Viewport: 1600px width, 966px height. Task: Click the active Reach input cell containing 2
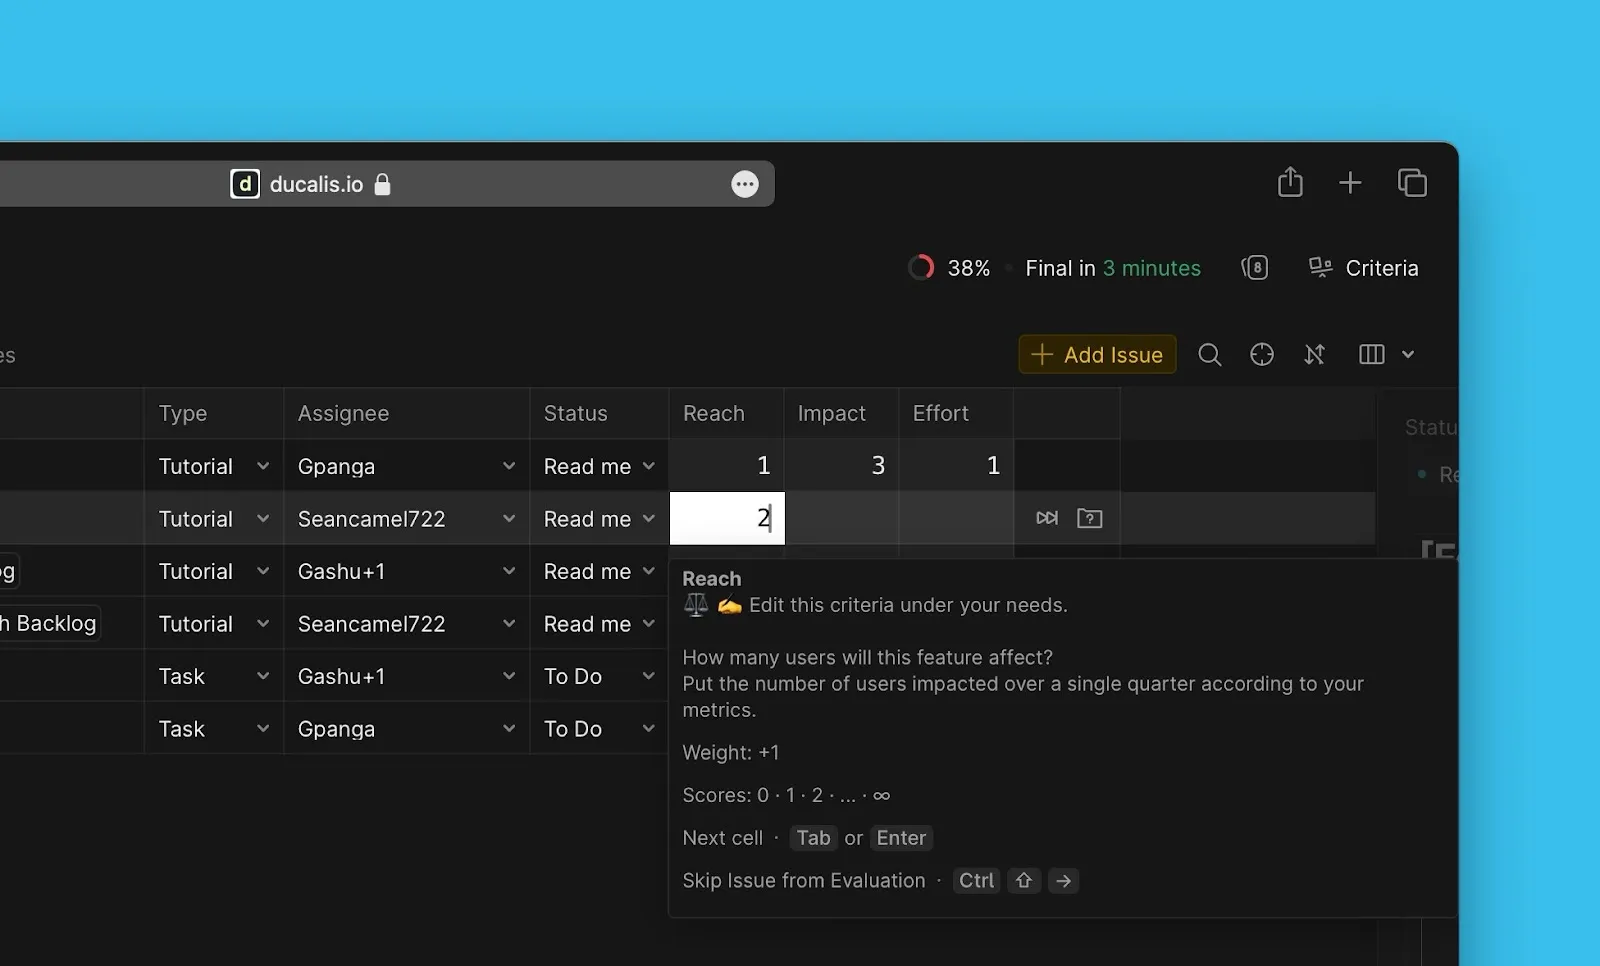click(x=727, y=518)
